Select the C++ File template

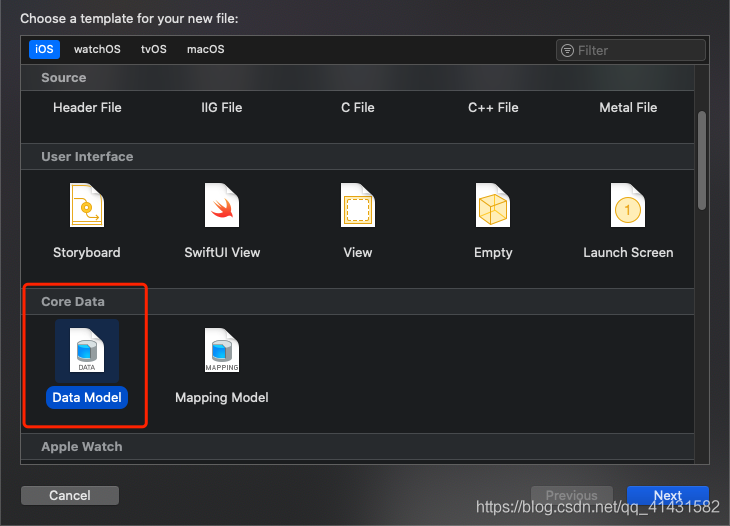point(493,108)
